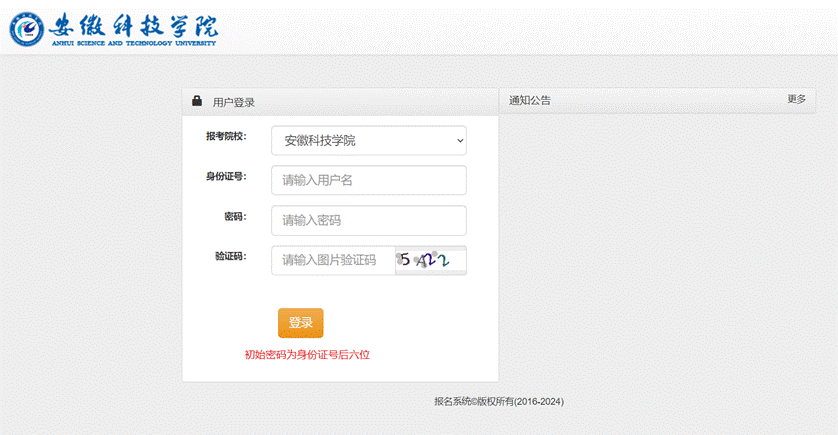Click the English university name under the logo
Viewport: 838px width, 435px height.
pos(133,43)
